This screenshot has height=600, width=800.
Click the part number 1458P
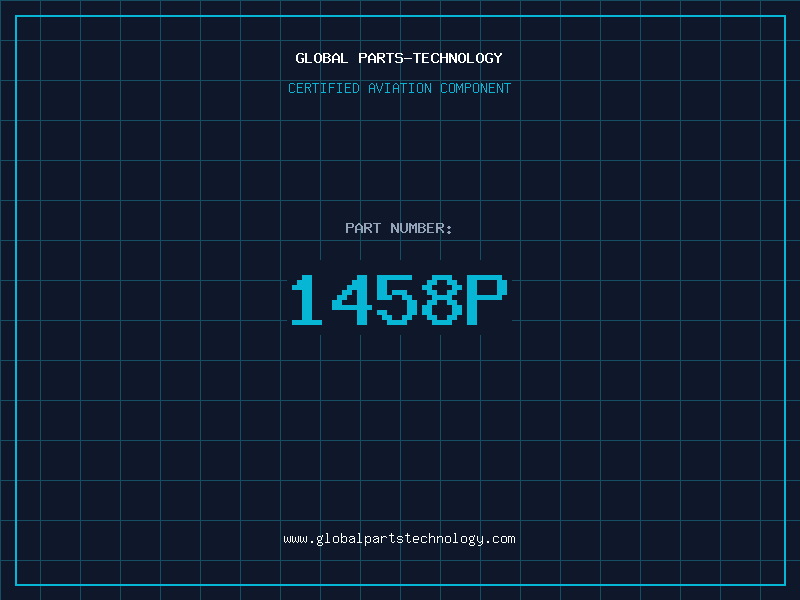coord(399,299)
